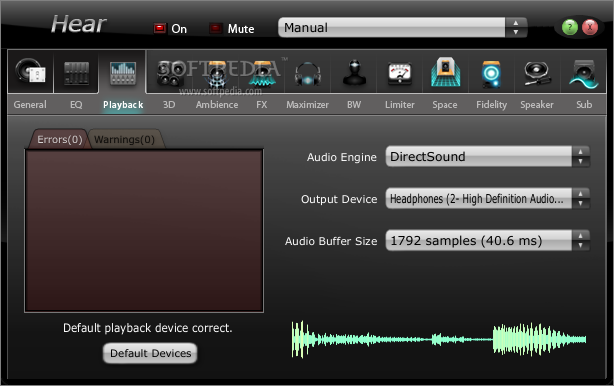Select the 3D tab label
This screenshot has height=386, width=614.
(x=169, y=105)
